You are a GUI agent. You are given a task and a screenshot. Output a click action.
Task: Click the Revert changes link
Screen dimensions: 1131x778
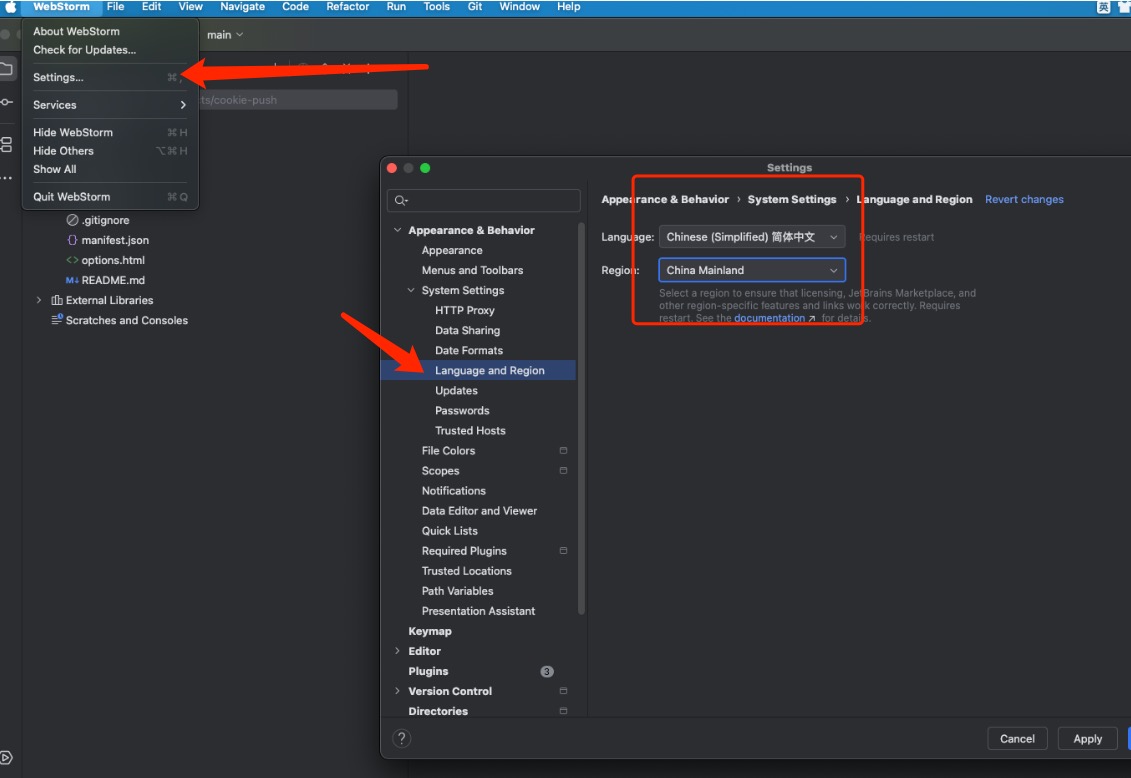click(1024, 200)
